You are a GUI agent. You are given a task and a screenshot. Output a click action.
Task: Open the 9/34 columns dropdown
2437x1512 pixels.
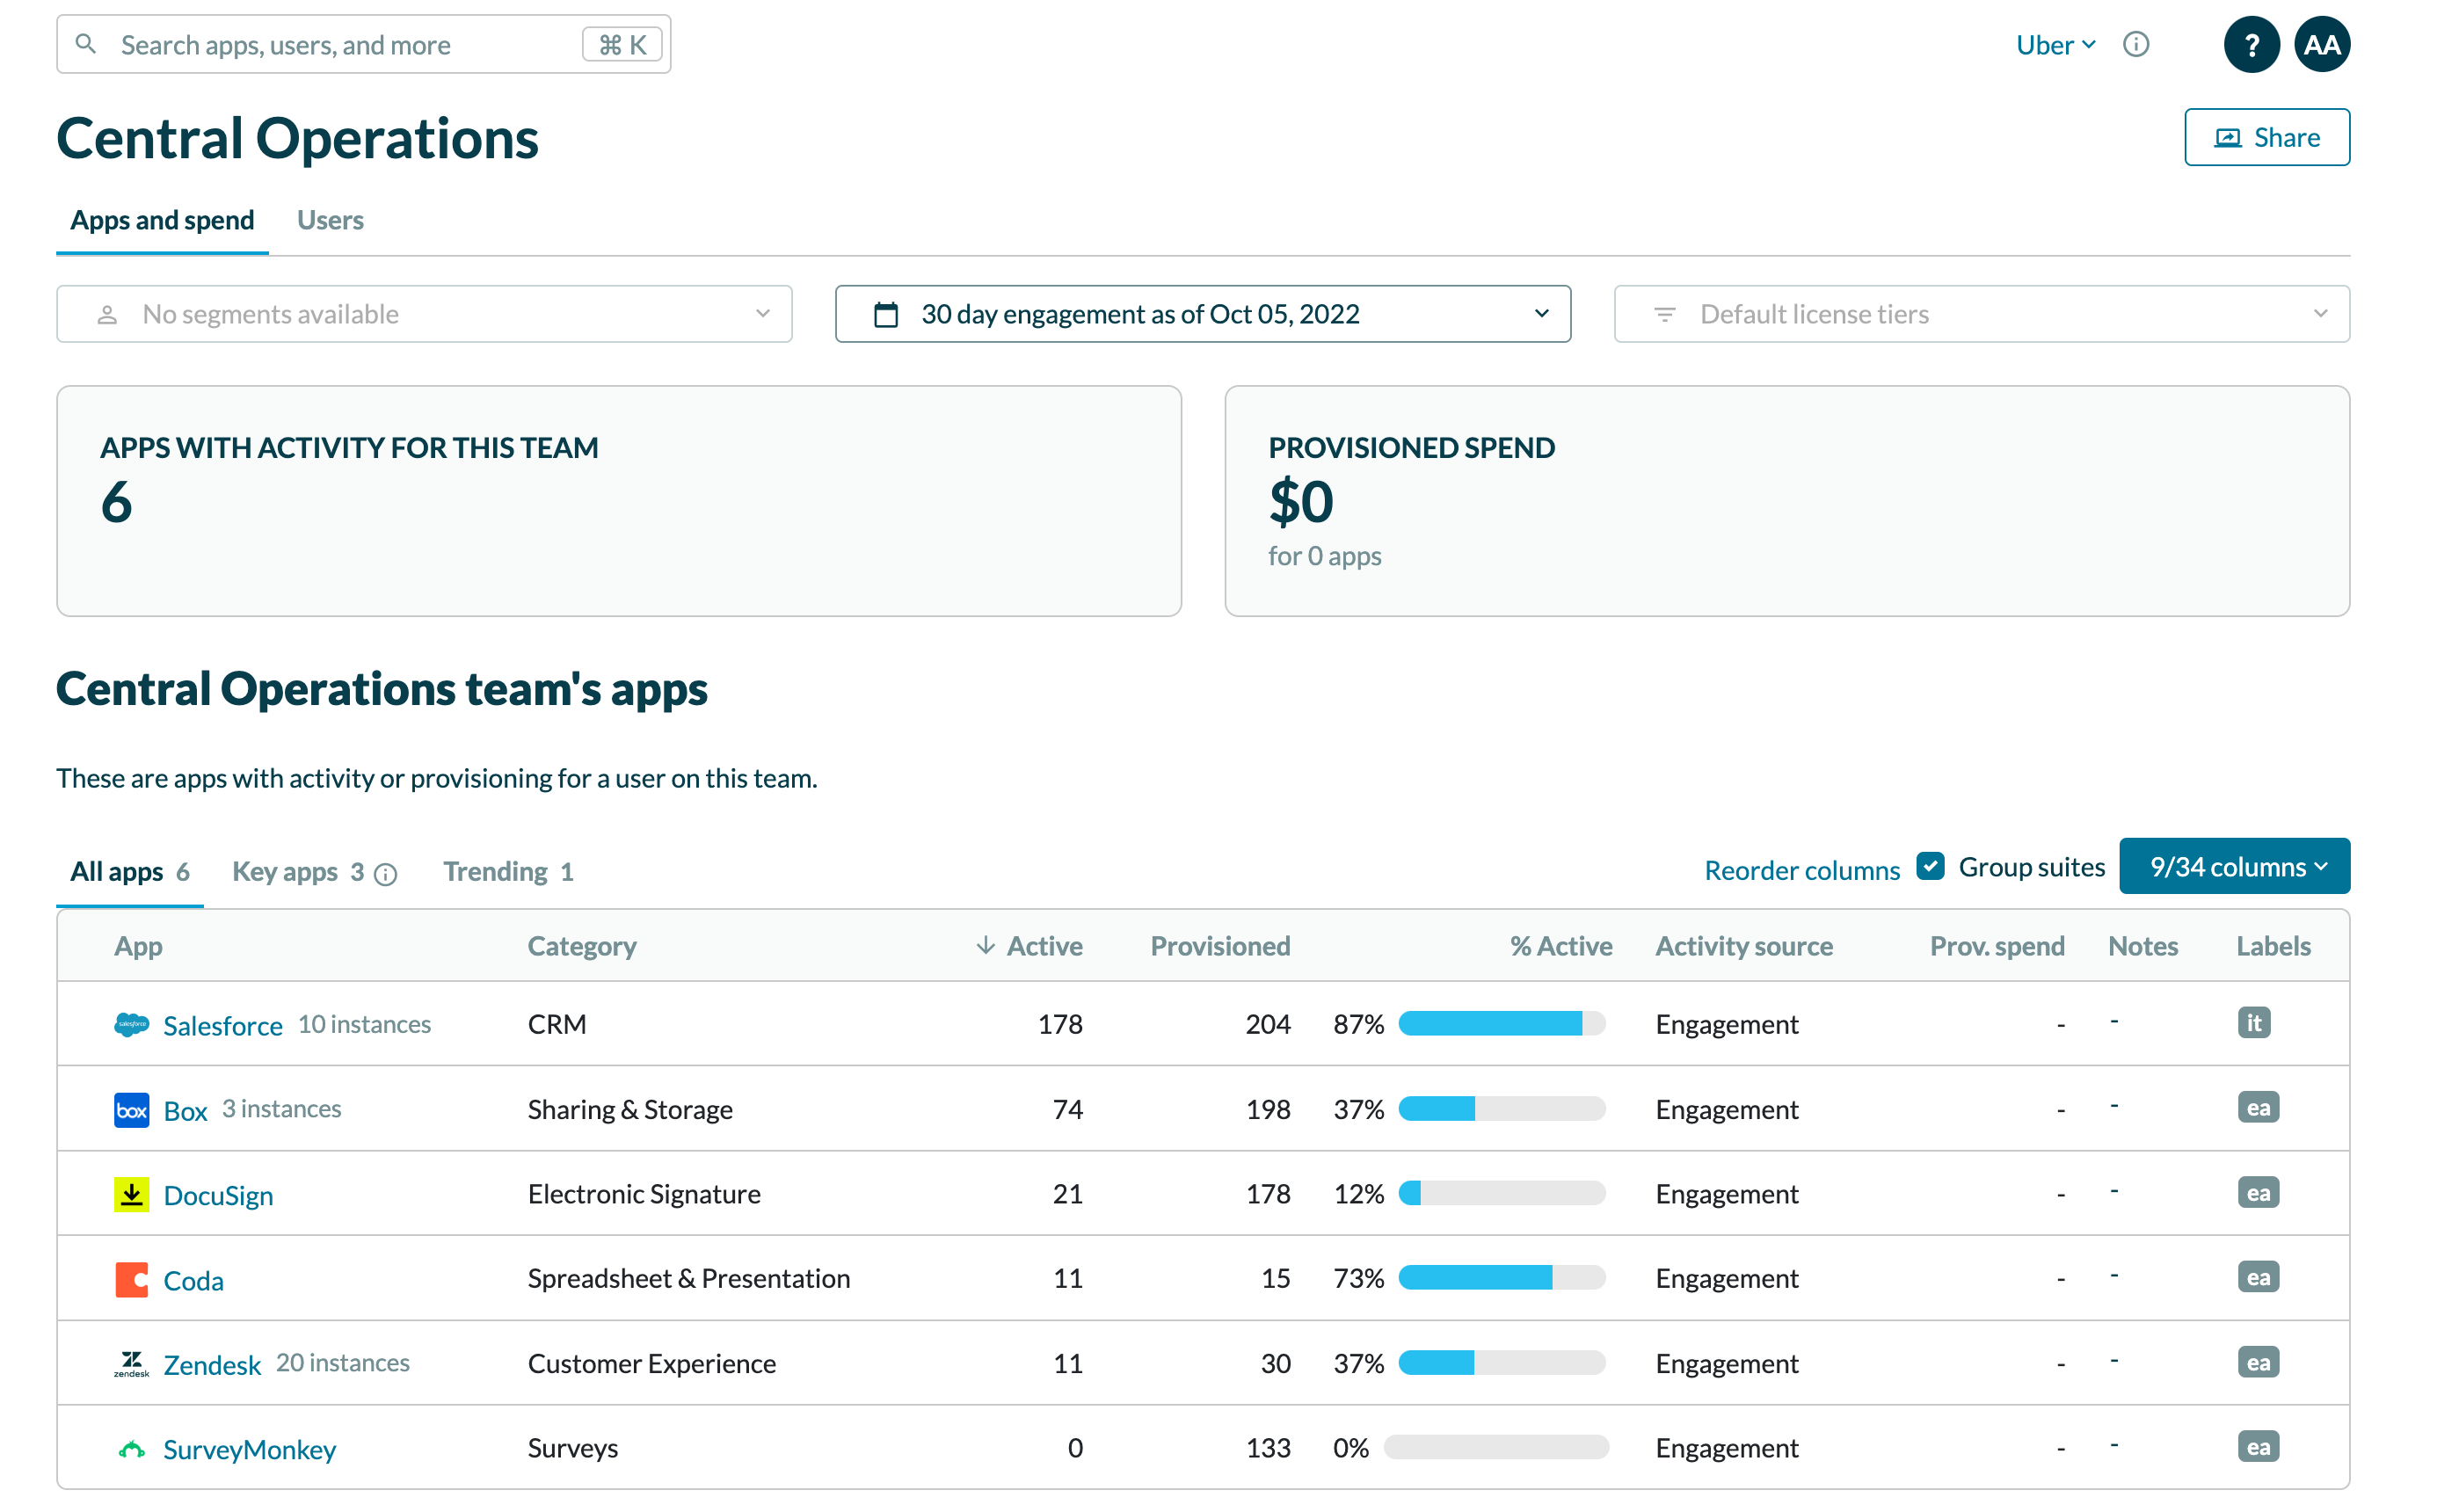pos(2233,866)
